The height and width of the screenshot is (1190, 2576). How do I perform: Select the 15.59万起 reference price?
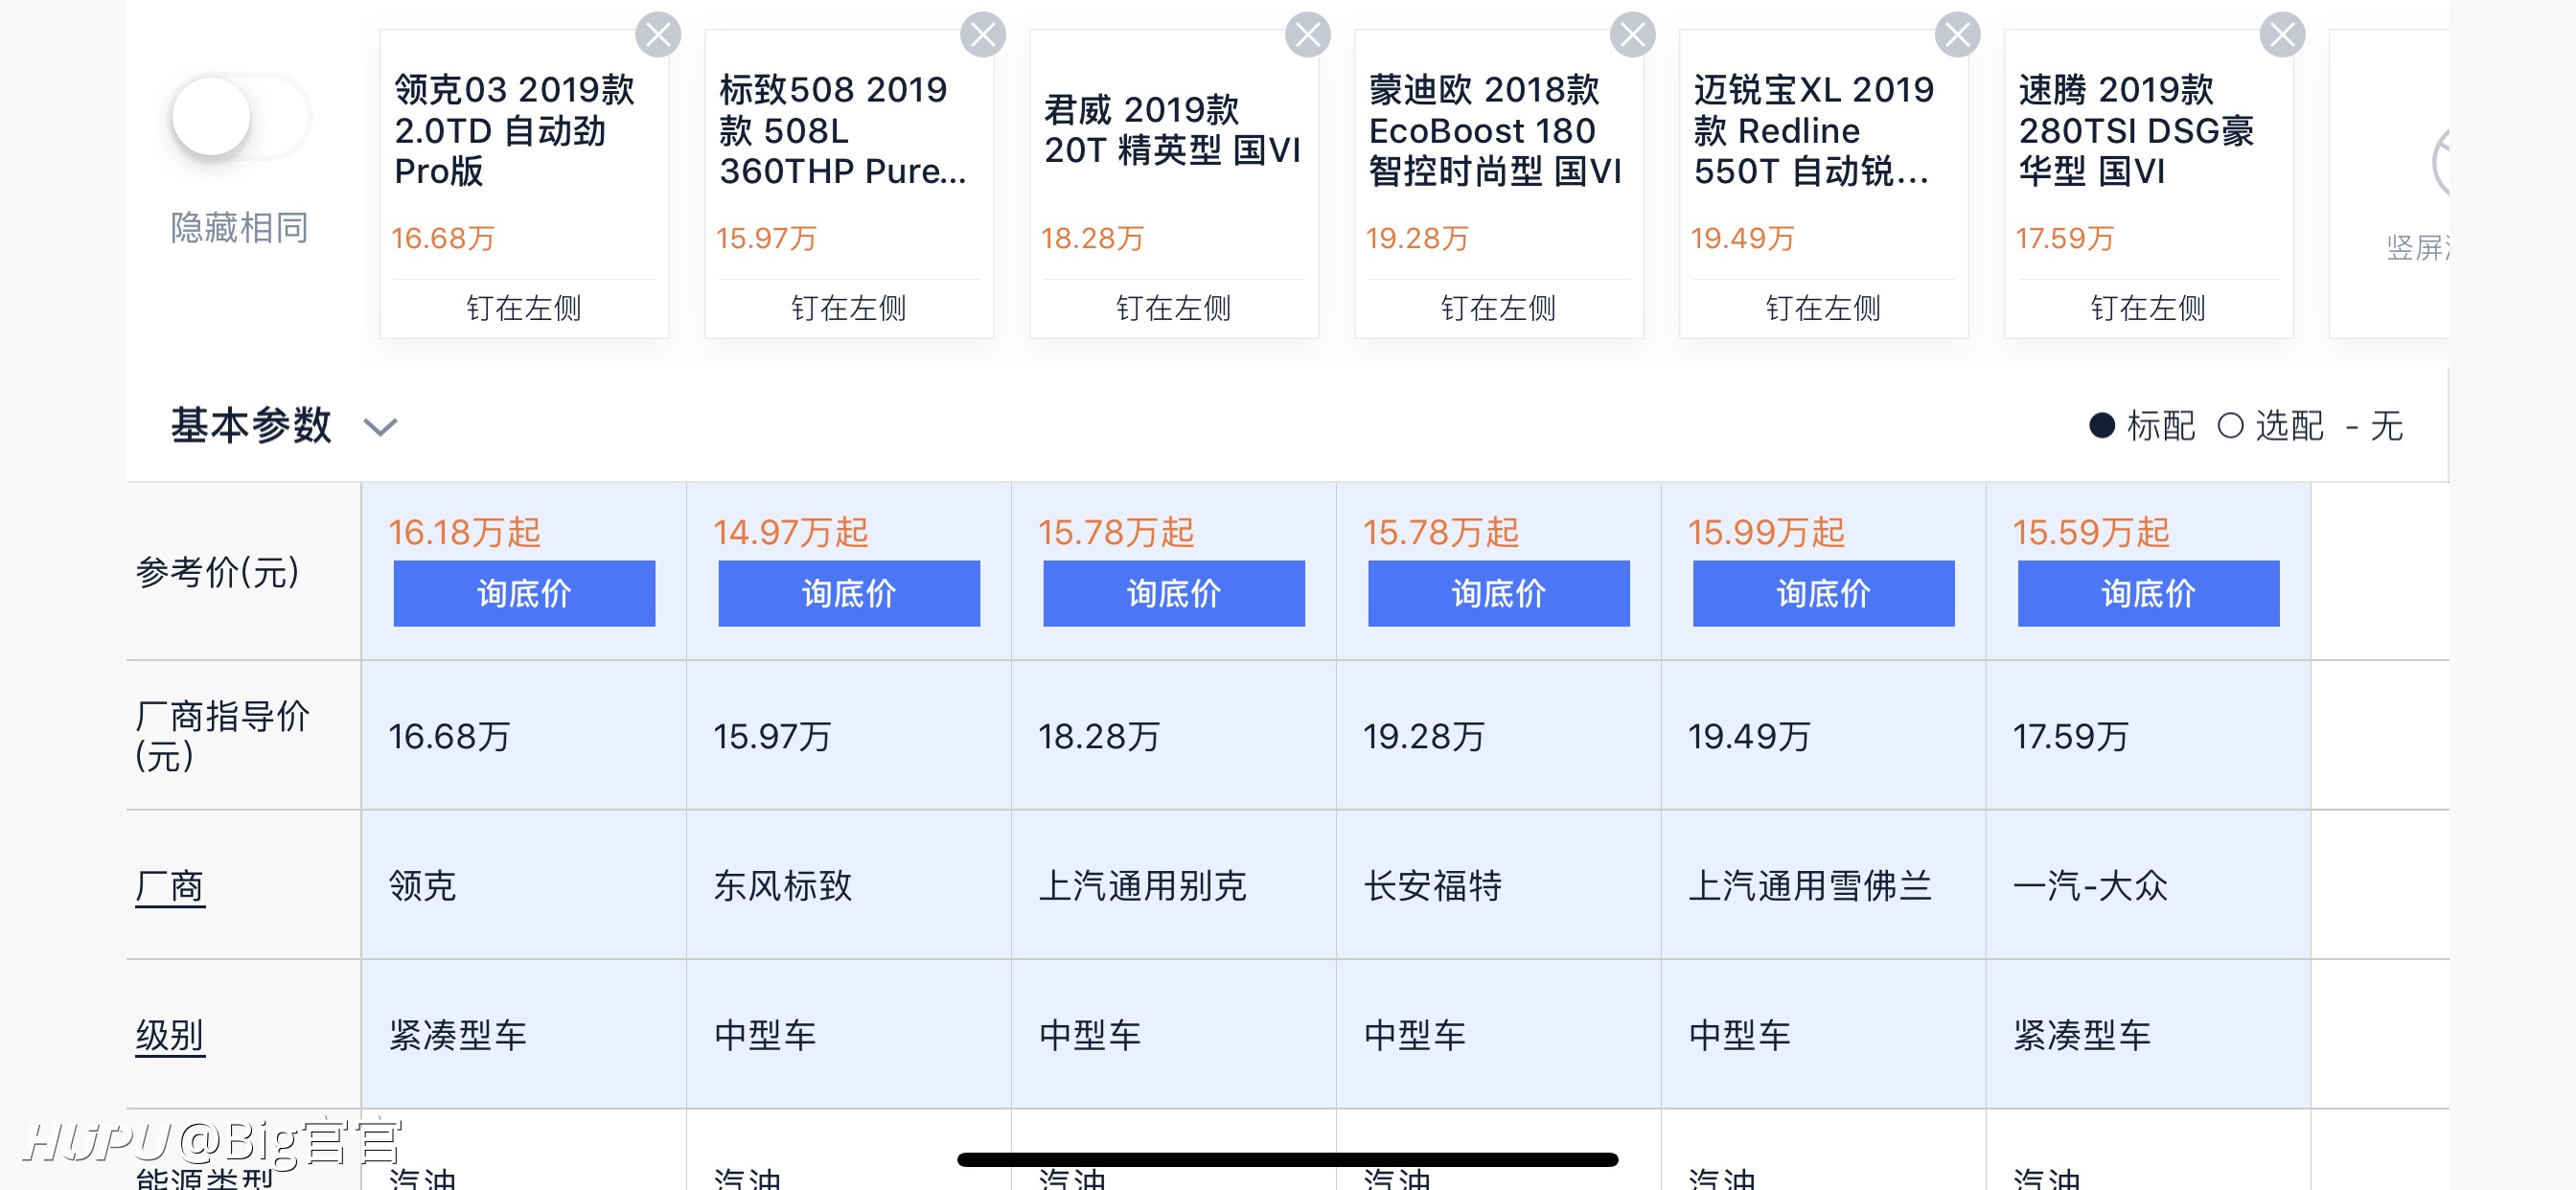[2092, 532]
